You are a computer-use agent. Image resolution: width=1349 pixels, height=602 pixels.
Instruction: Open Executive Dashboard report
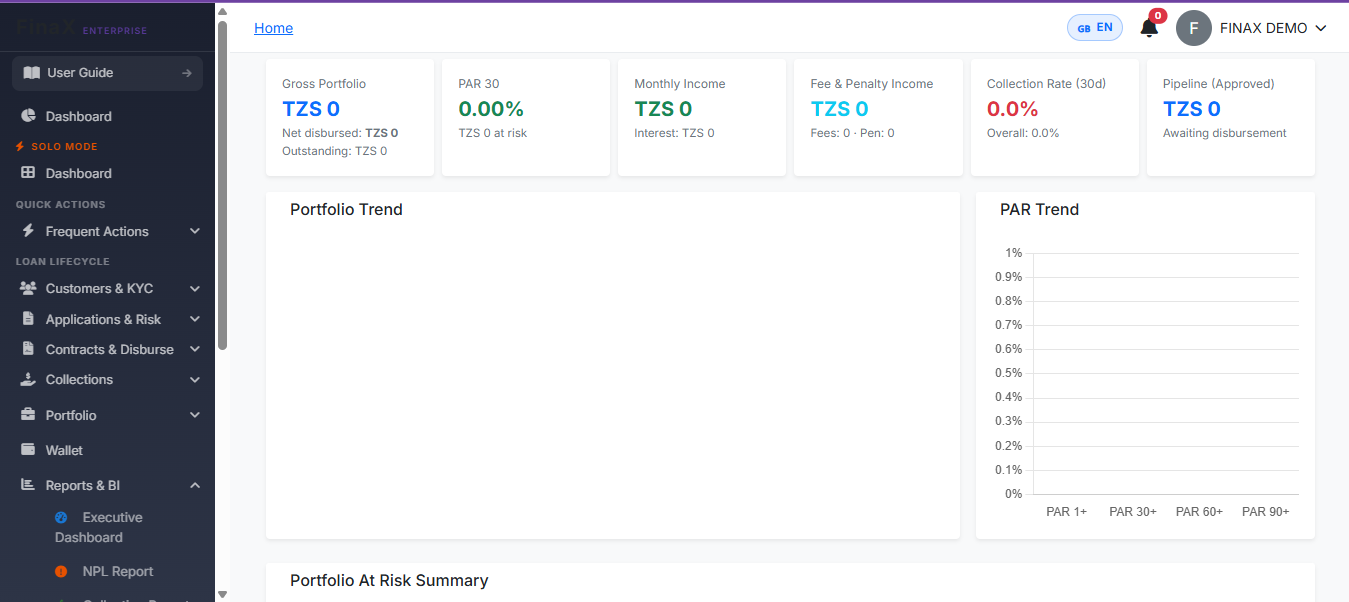click(107, 527)
